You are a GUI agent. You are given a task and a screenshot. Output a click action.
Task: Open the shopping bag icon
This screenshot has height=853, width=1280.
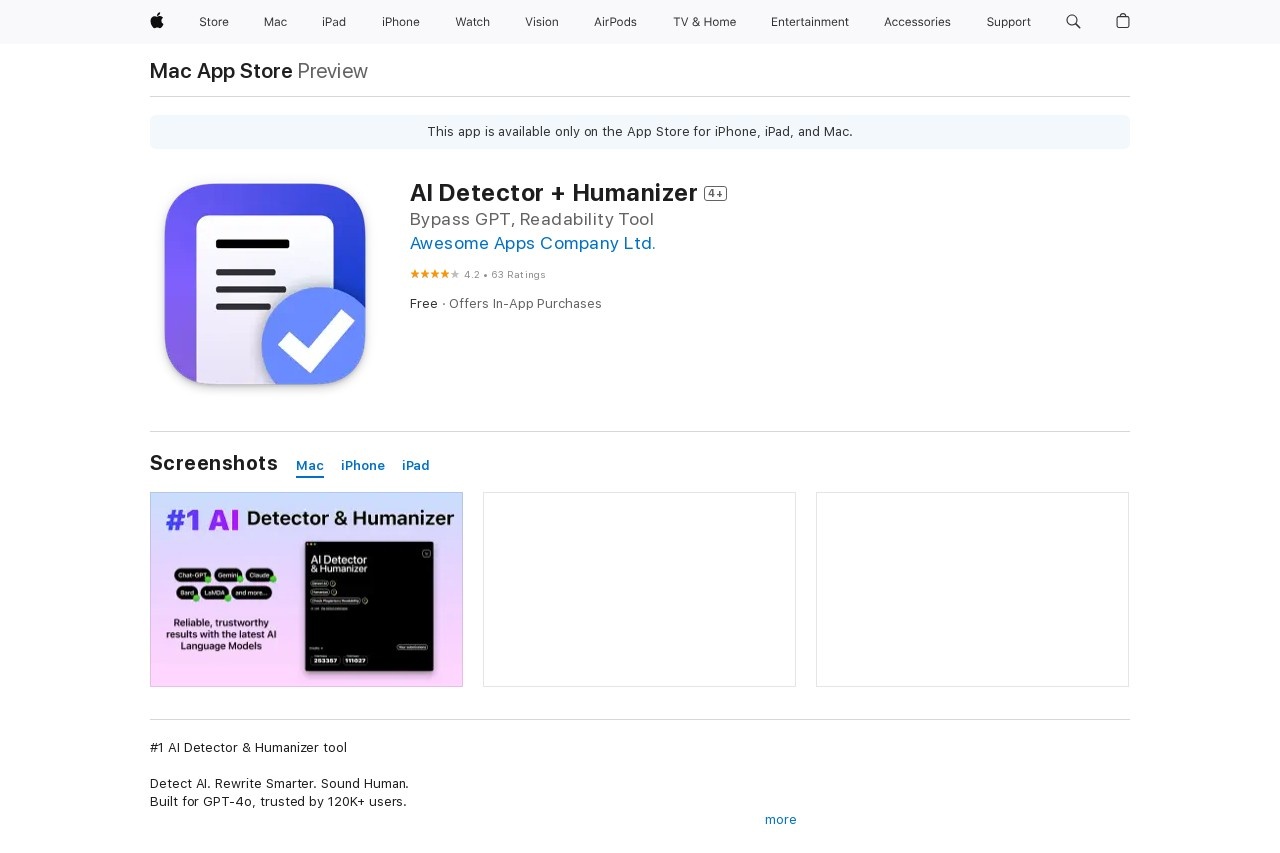(1123, 21)
